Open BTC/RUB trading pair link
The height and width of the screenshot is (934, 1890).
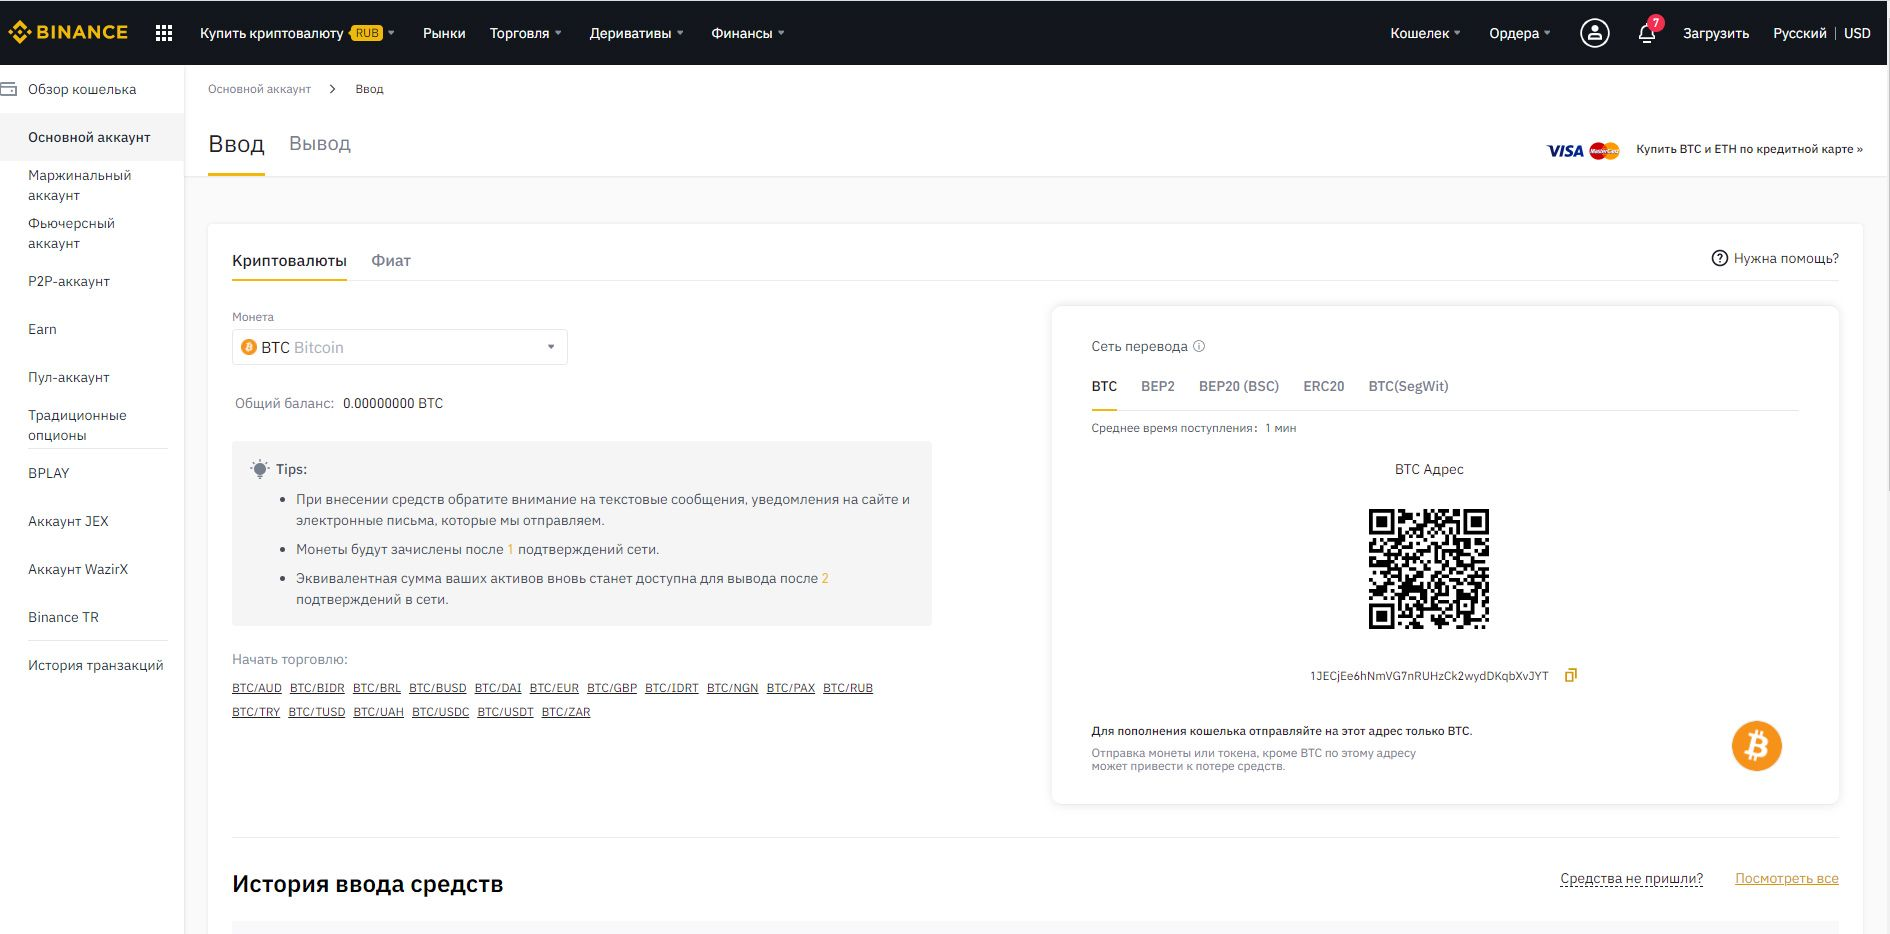pos(848,688)
